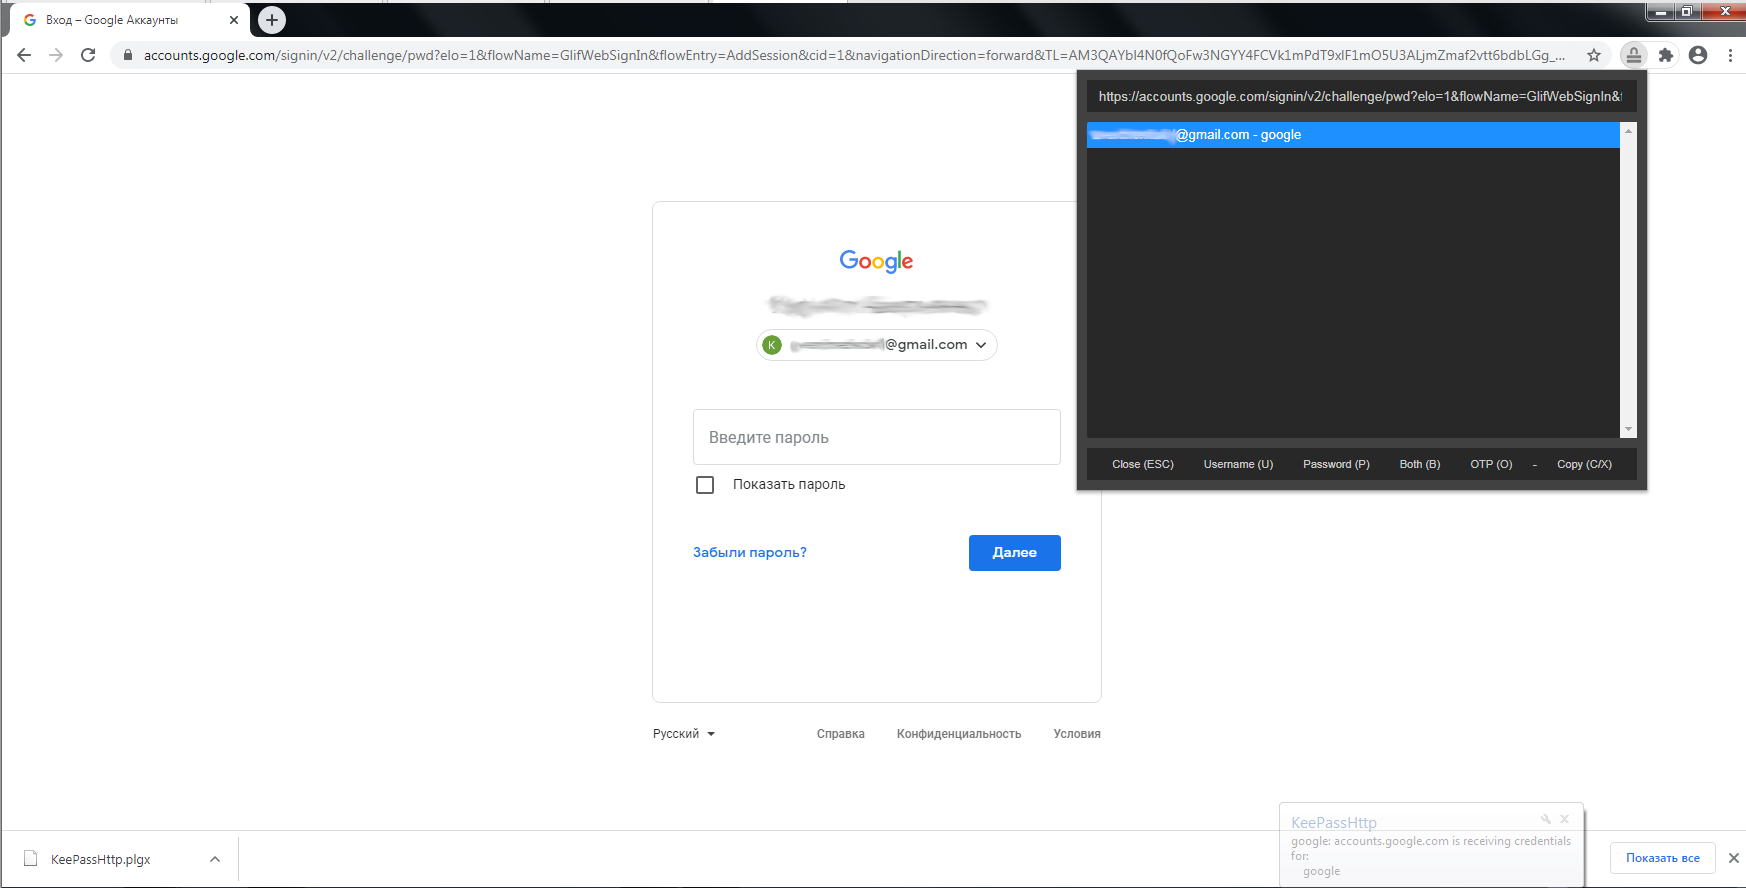Click OTP (O) option
1746x888 pixels.
tap(1491, 464)
